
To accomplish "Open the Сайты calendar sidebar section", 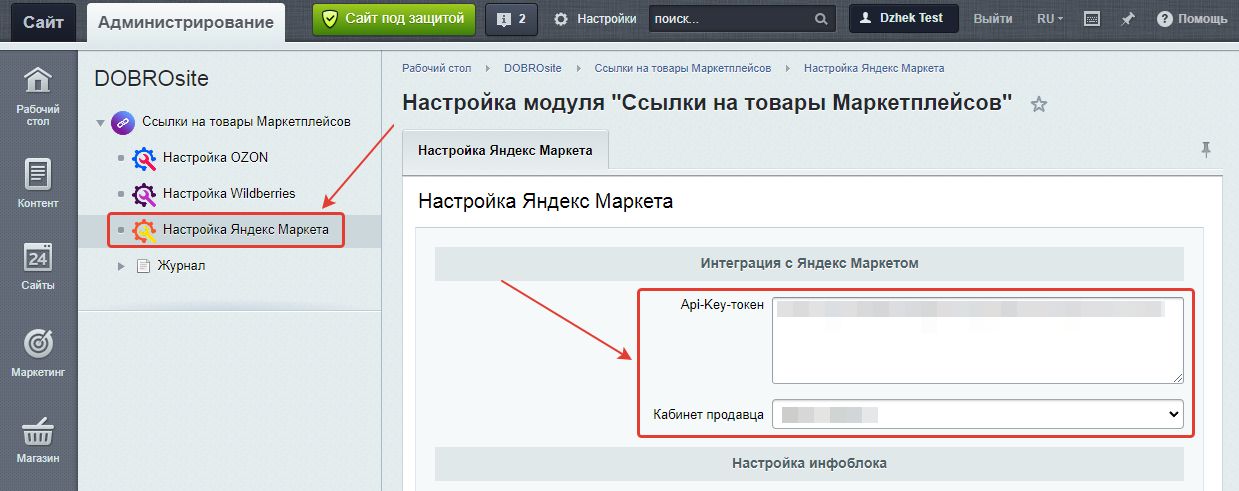I will (38, 266).
